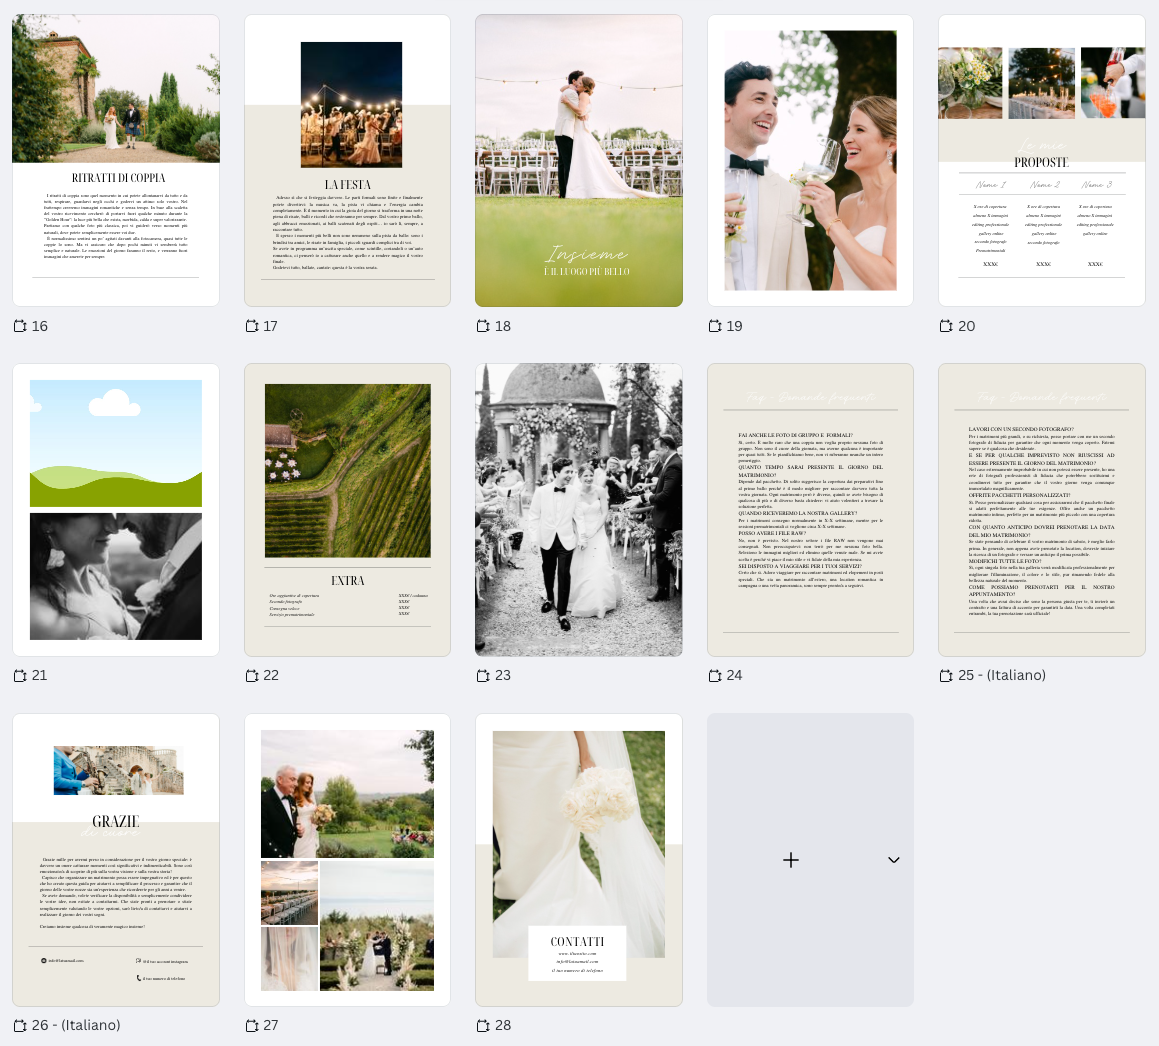Viewport: 1159px width, 1046px height.
Task: Click the page icon beside label 24
Action: tap(715, 676)
